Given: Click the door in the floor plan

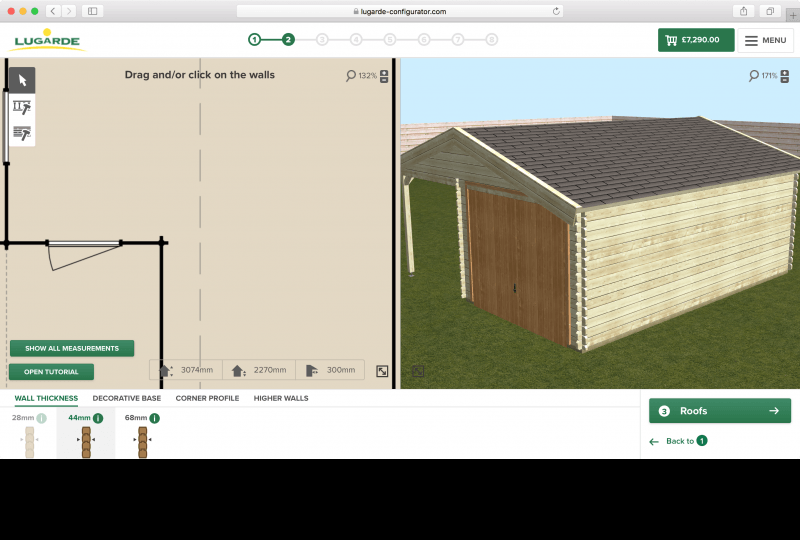Looking at the screenshot, I should [x=84, y=253].
